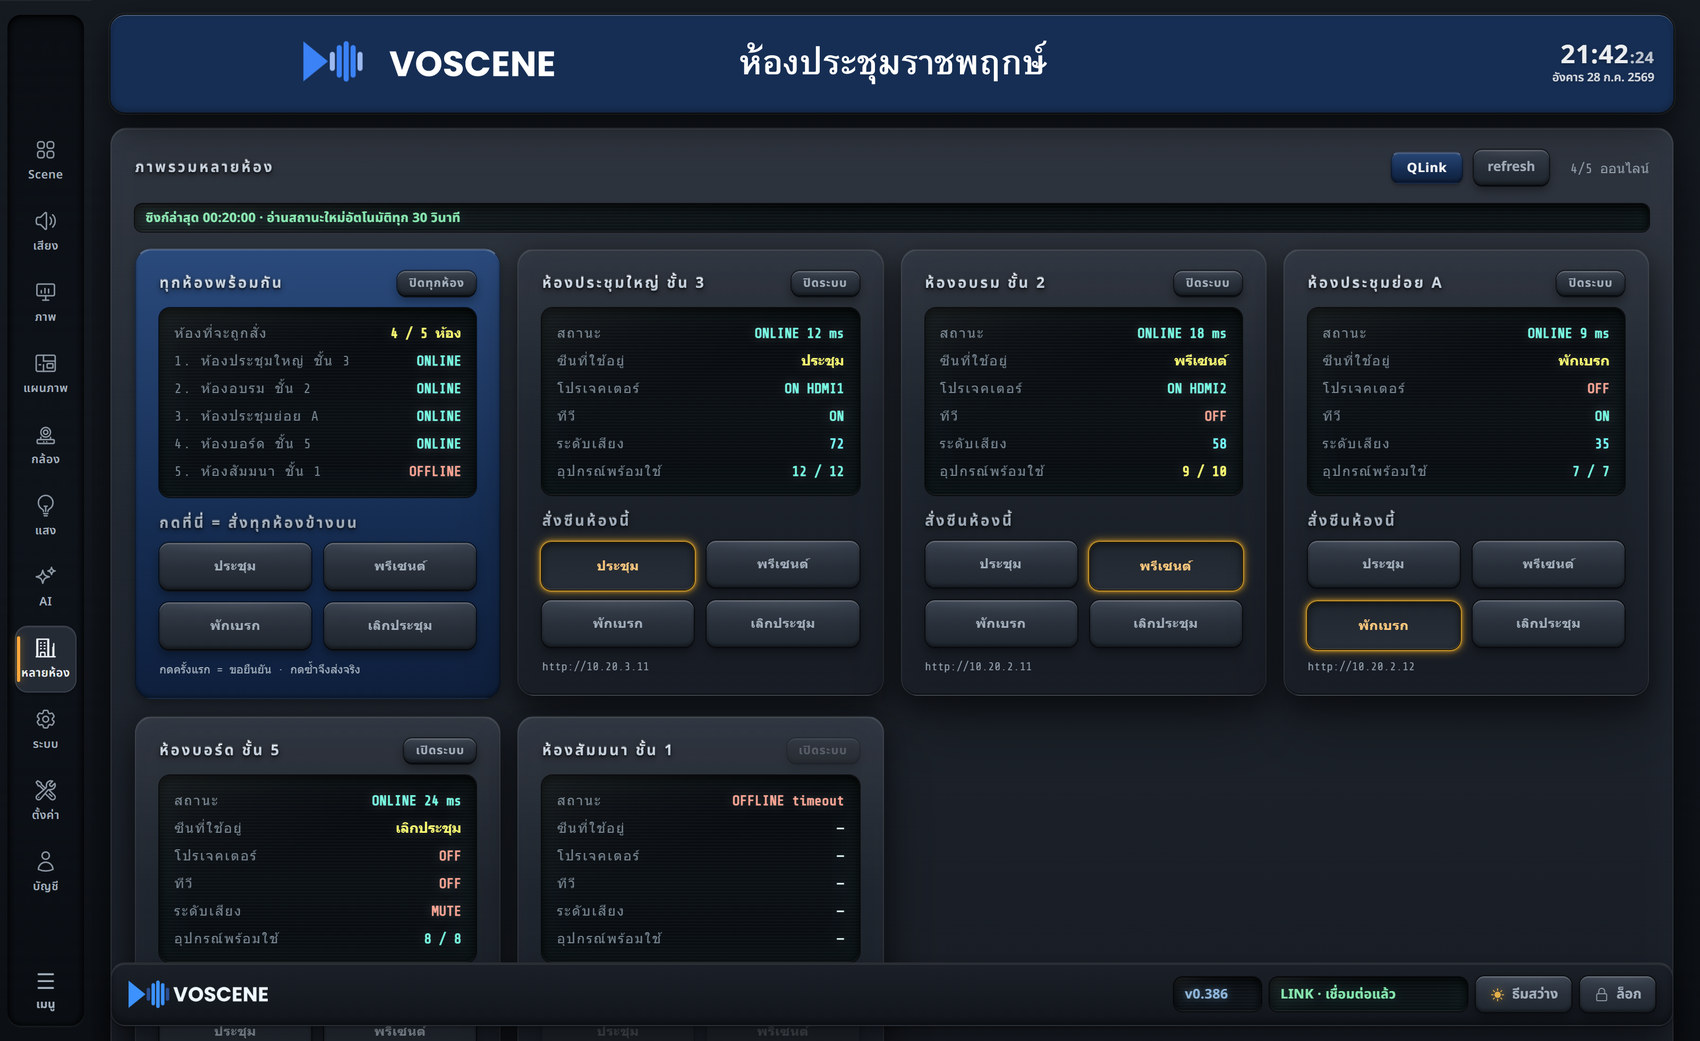Click the ซิงก์ล่าสุด 00:20:00 sync status bar
This screenshot has height=1041, width=1700.
pos(892,218)
